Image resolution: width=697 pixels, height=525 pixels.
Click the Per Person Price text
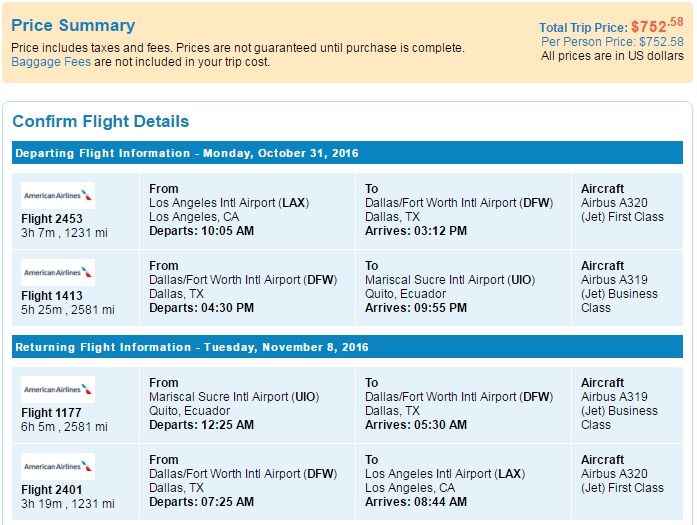(x=612, y=42)
